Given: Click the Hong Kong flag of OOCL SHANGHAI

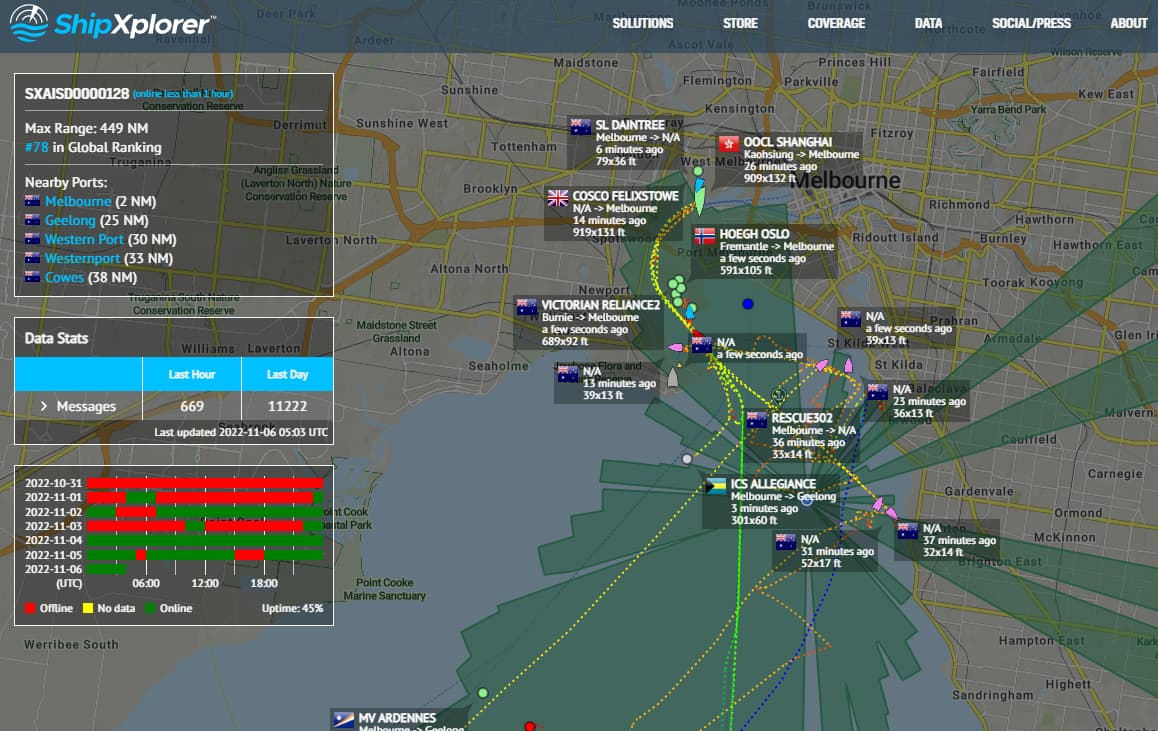Looking at the screenshot, I should click(729, 144).
